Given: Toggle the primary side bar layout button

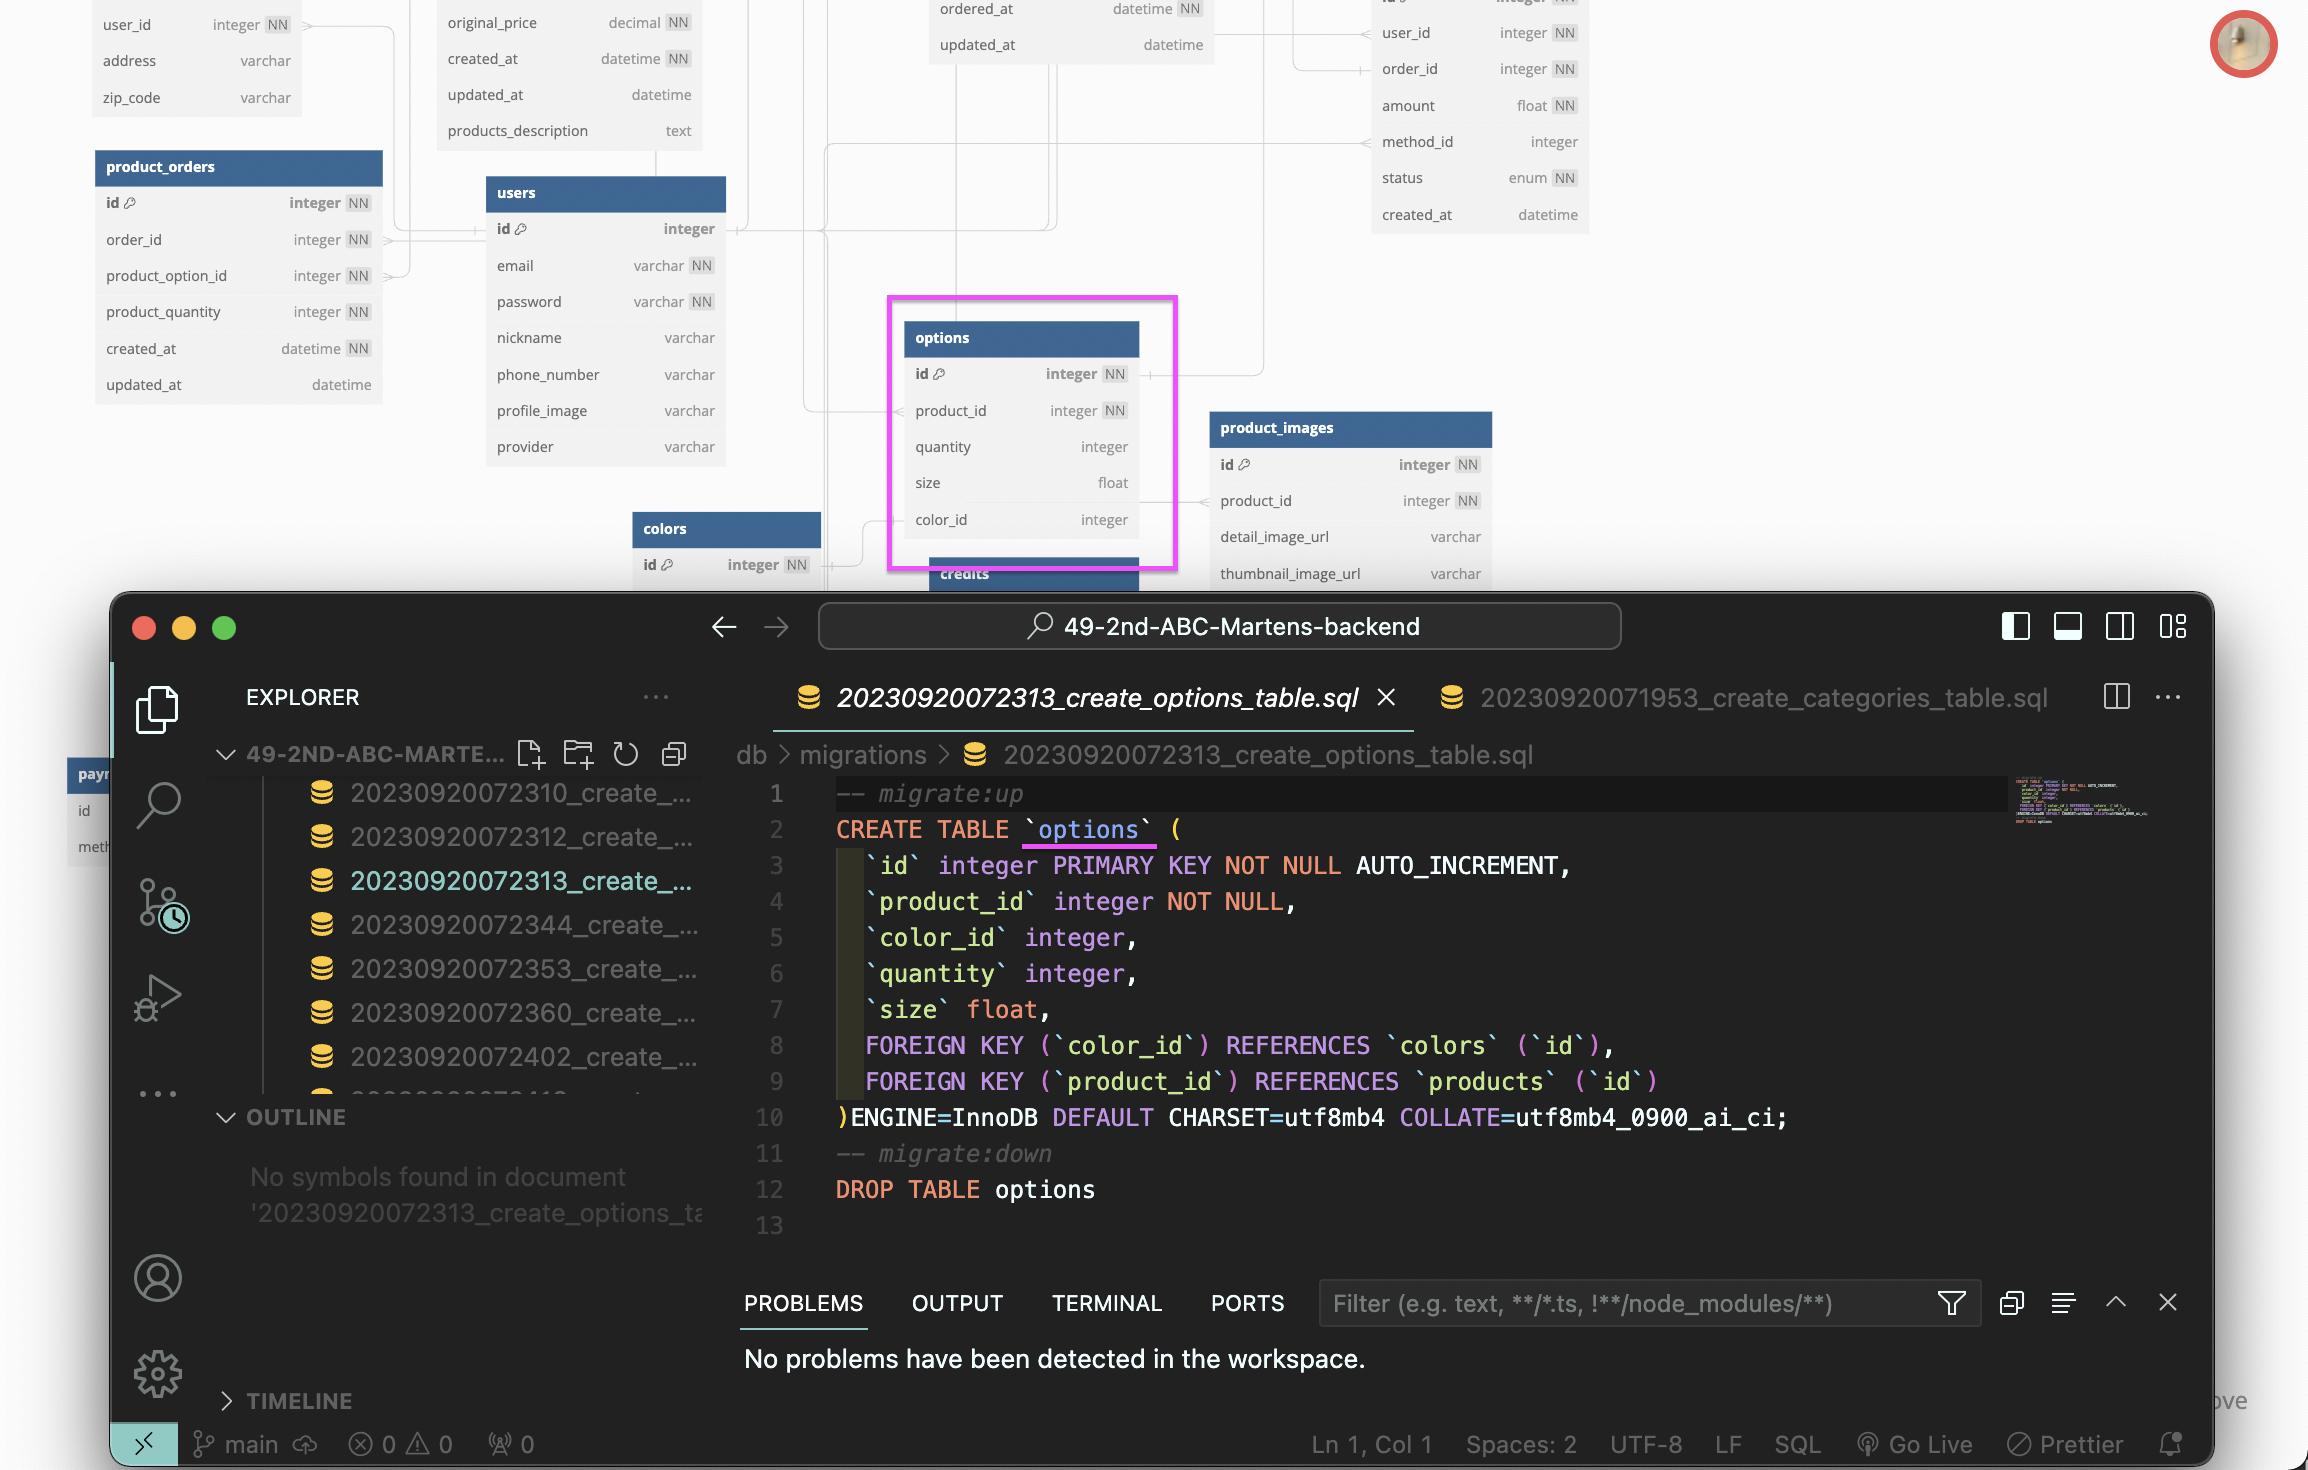Looking at the screenshot, I should coord(2015,627).
